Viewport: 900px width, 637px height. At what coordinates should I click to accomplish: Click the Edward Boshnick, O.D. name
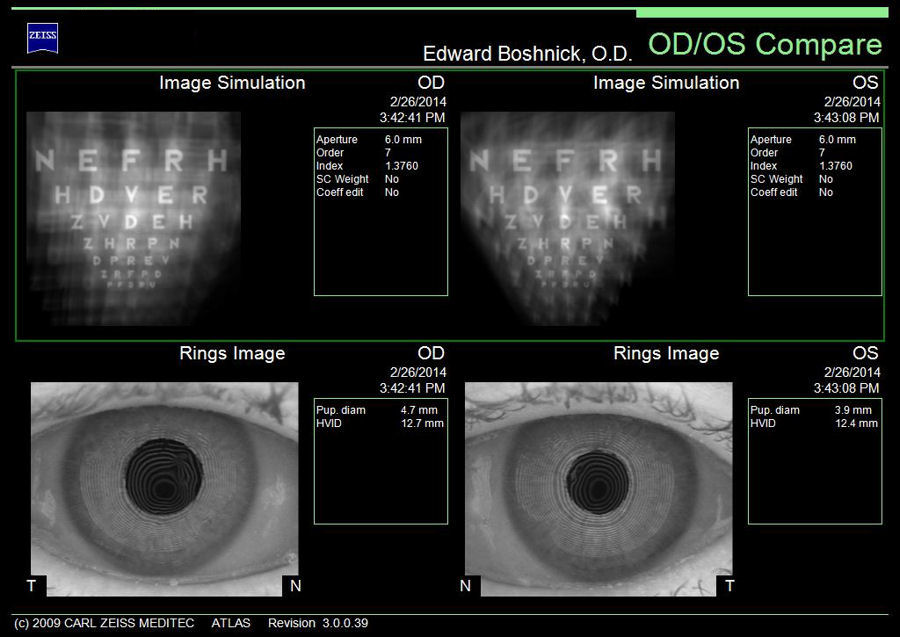528,53
